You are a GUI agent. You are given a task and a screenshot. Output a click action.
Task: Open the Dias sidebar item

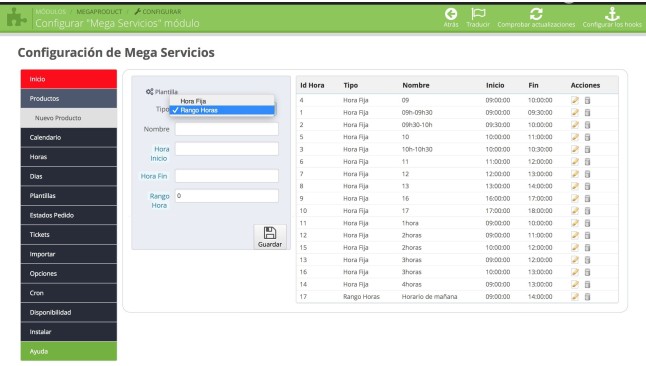[x=69, y=176]
